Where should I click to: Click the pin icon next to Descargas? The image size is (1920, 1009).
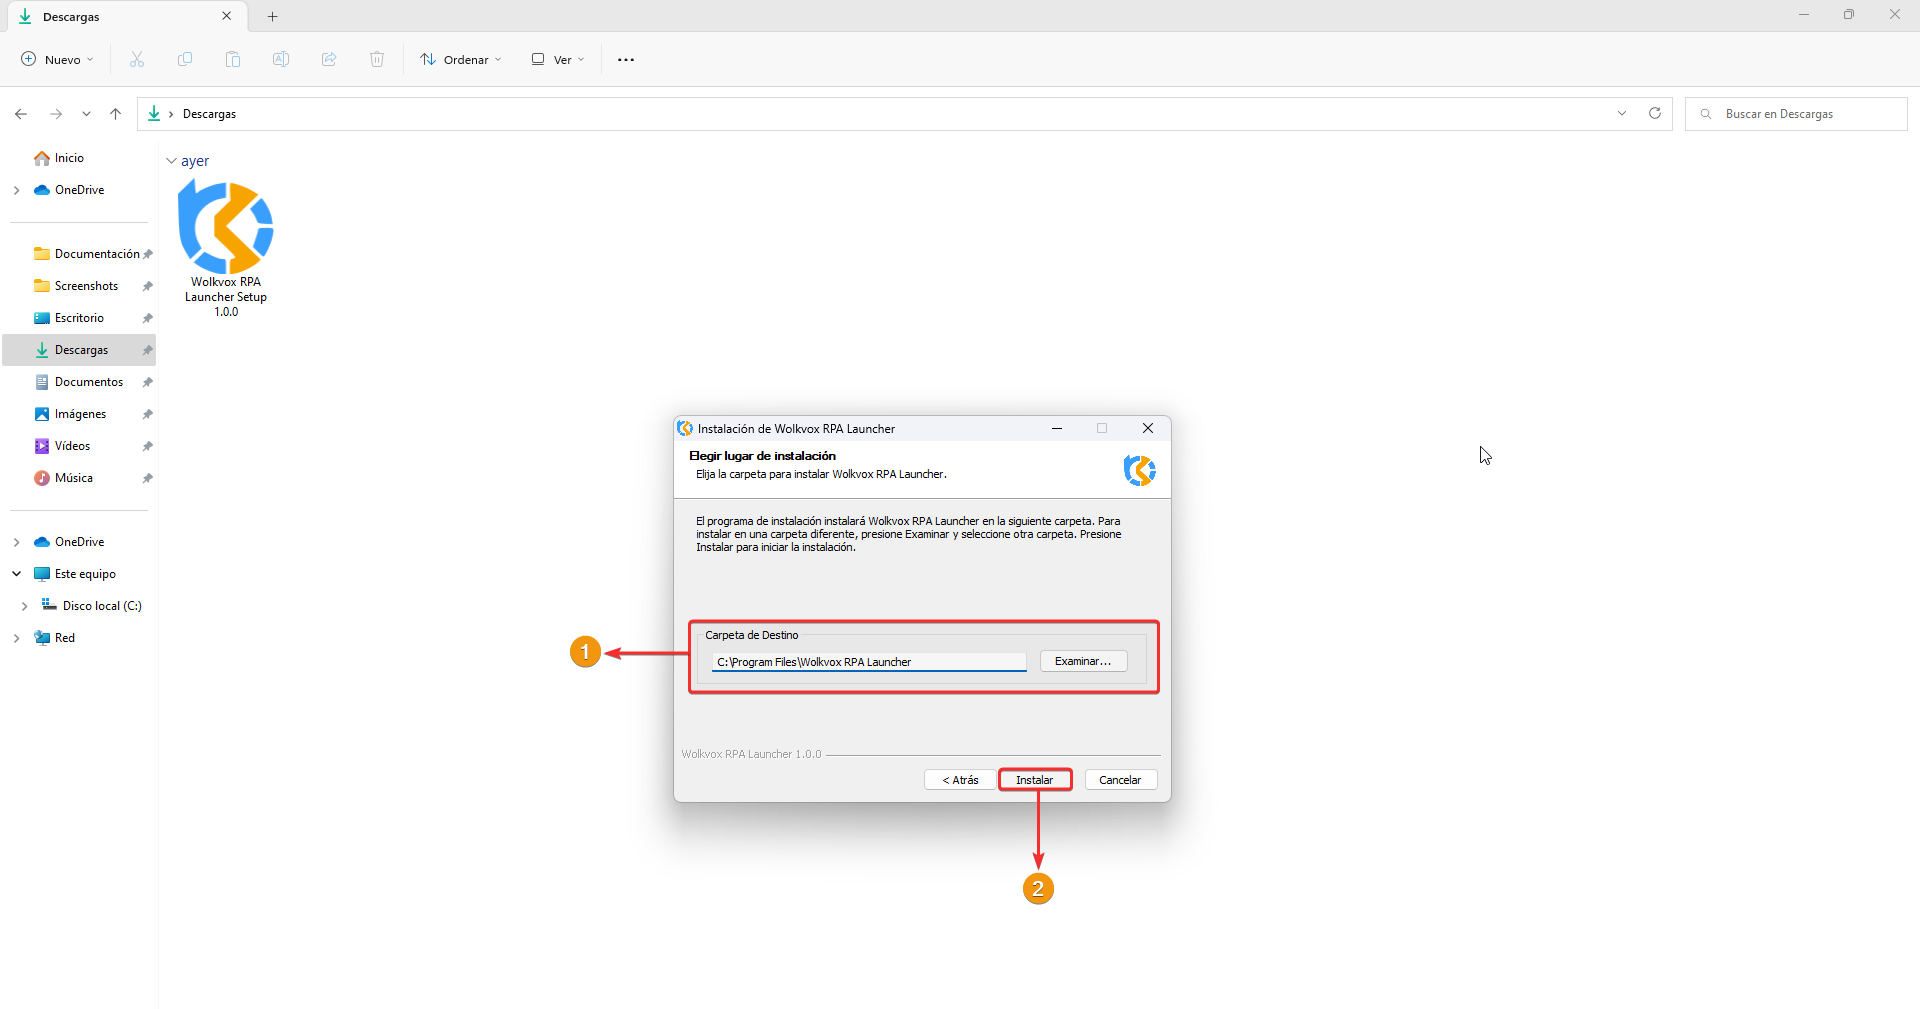(x=148, y=350)
